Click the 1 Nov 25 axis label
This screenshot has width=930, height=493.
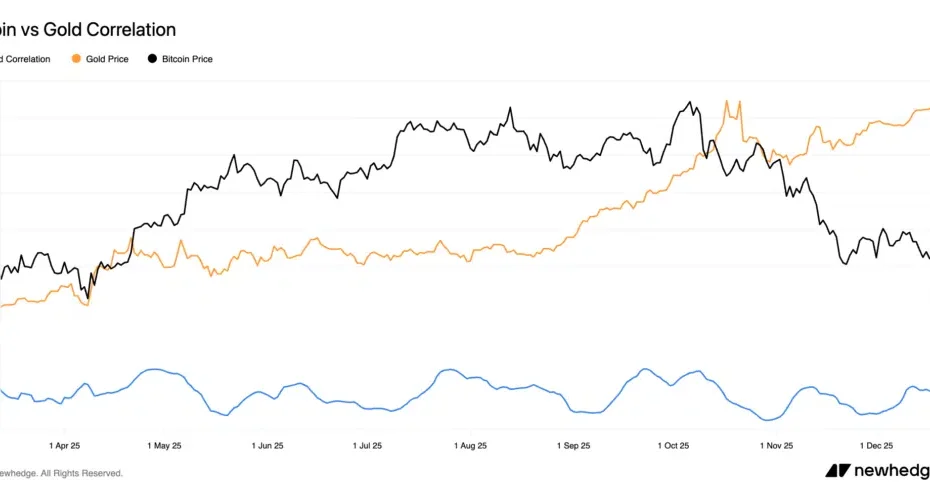776,445
